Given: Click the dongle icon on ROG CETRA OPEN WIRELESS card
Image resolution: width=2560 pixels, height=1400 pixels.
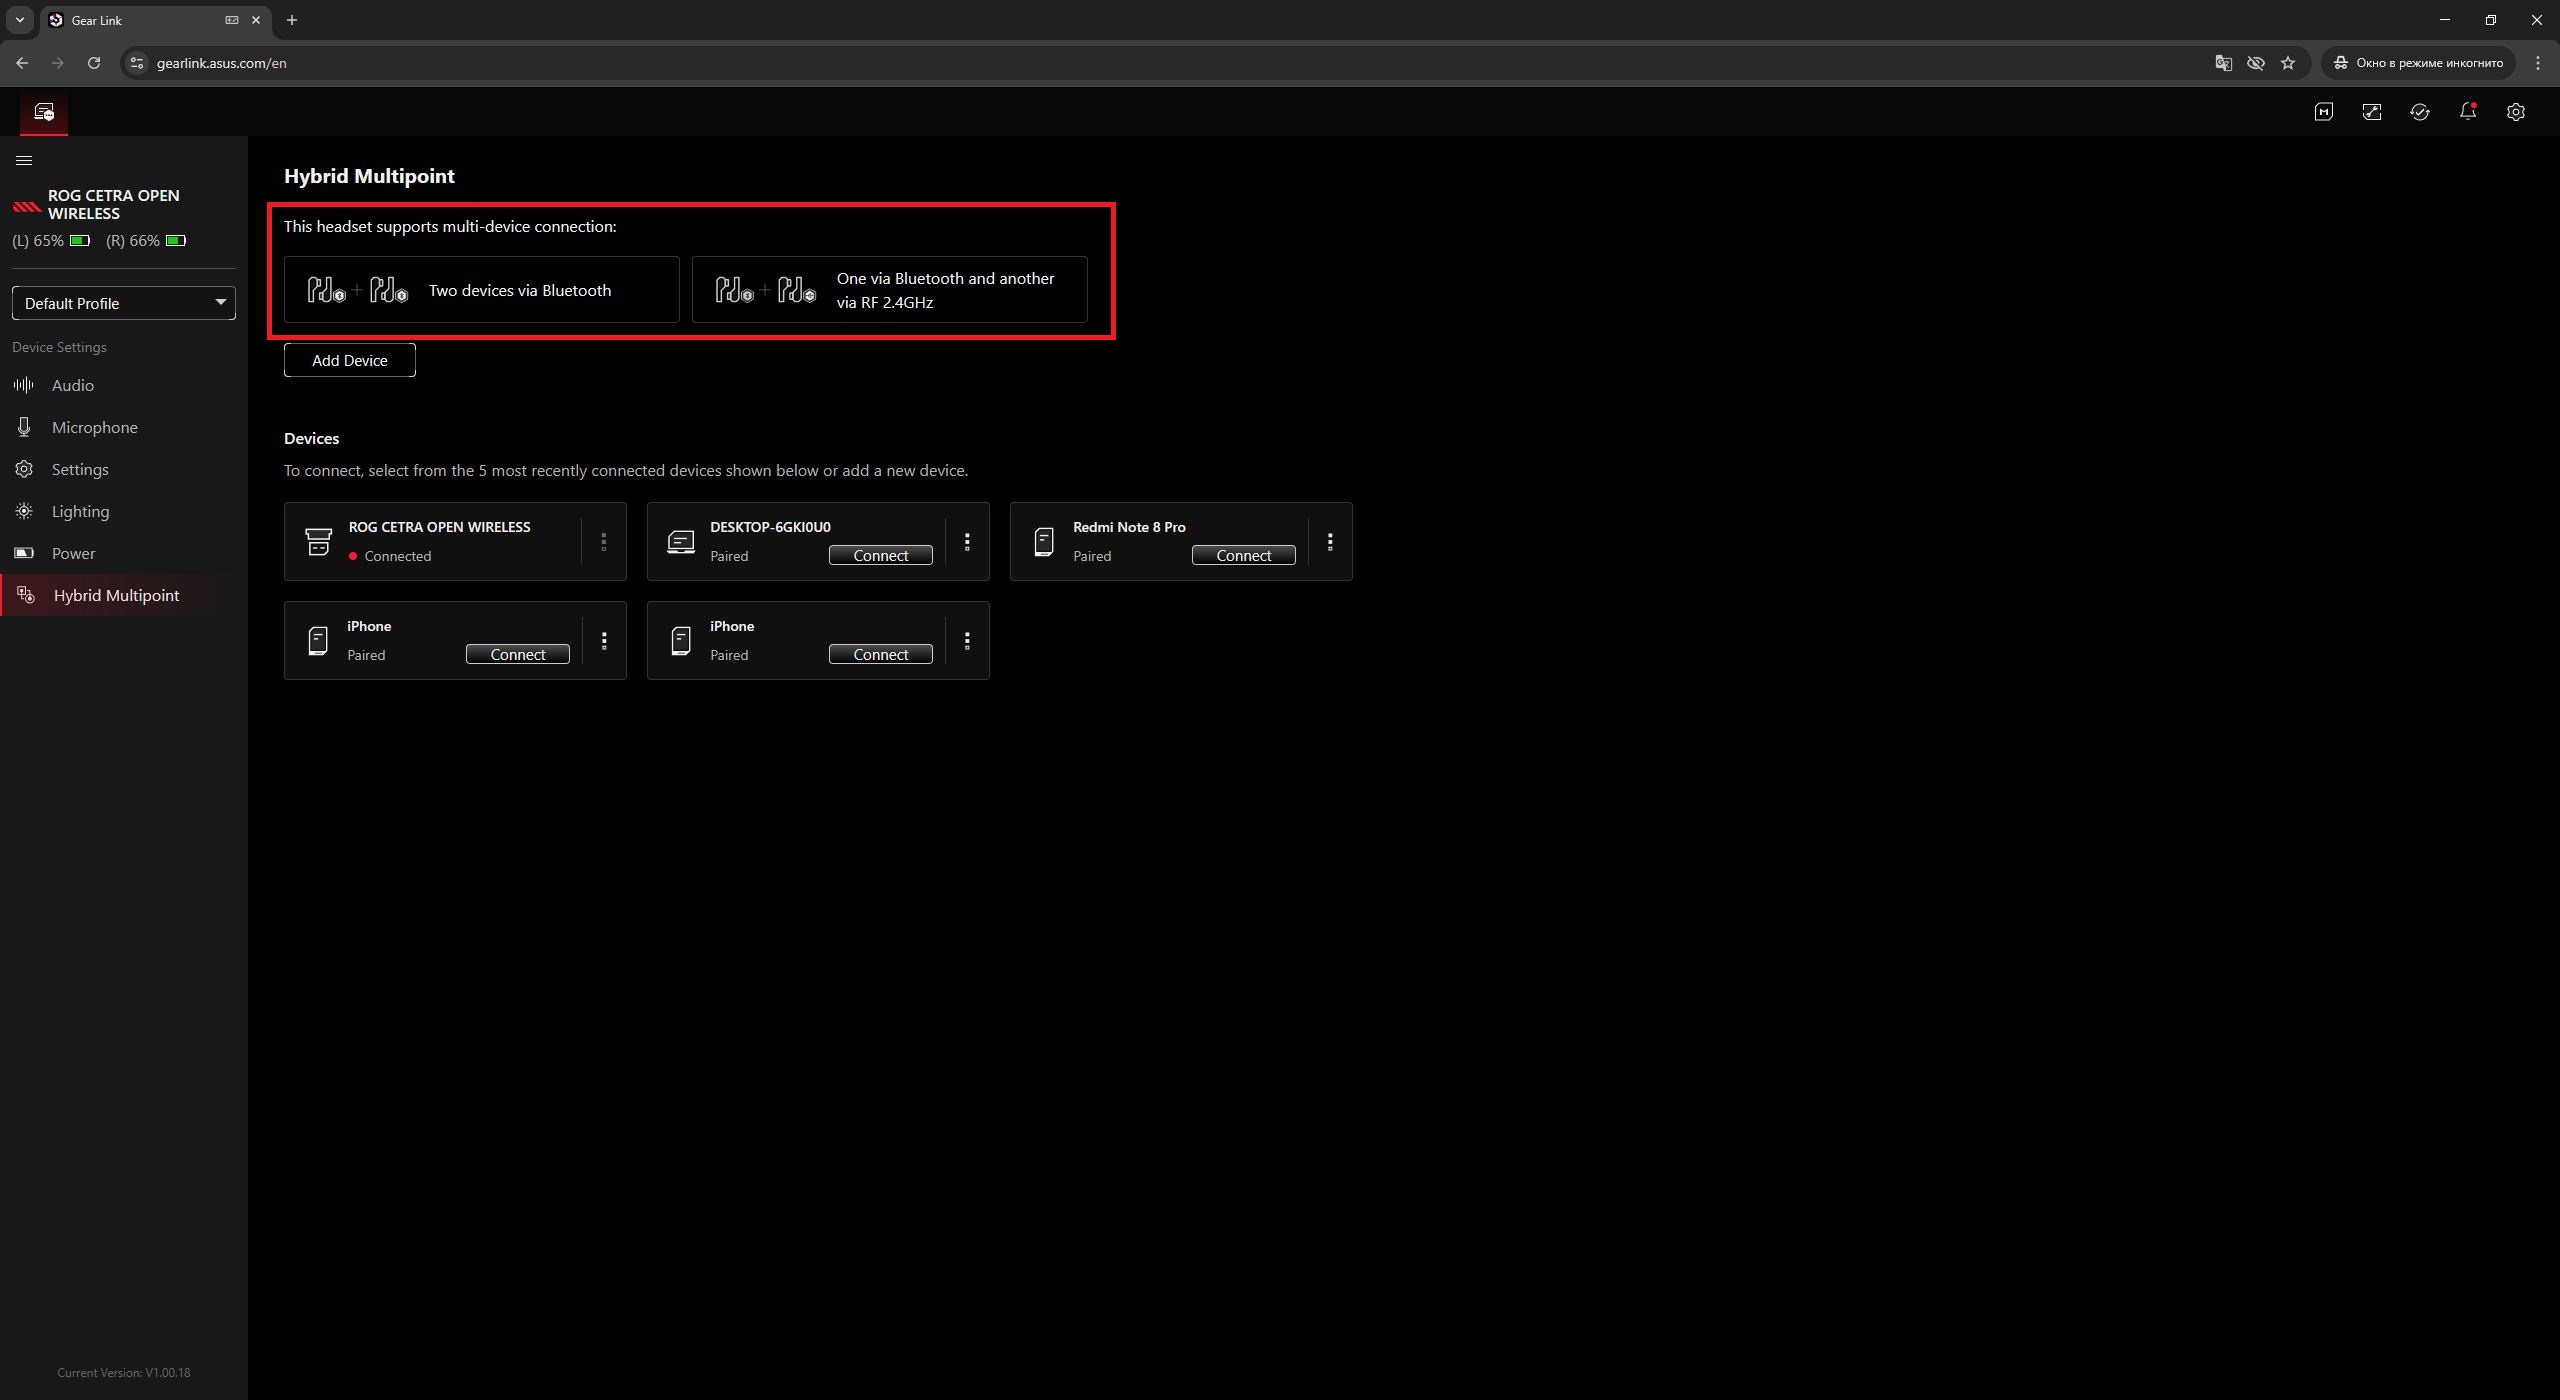Looking at the screenshot, I should [318, 541].
